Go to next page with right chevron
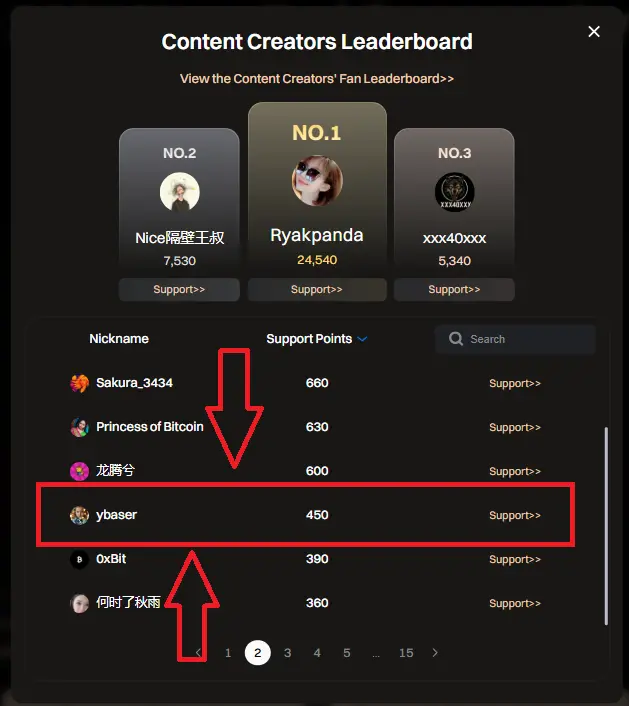The height and width of the screenshot is (706, 629). click(434, 652)
